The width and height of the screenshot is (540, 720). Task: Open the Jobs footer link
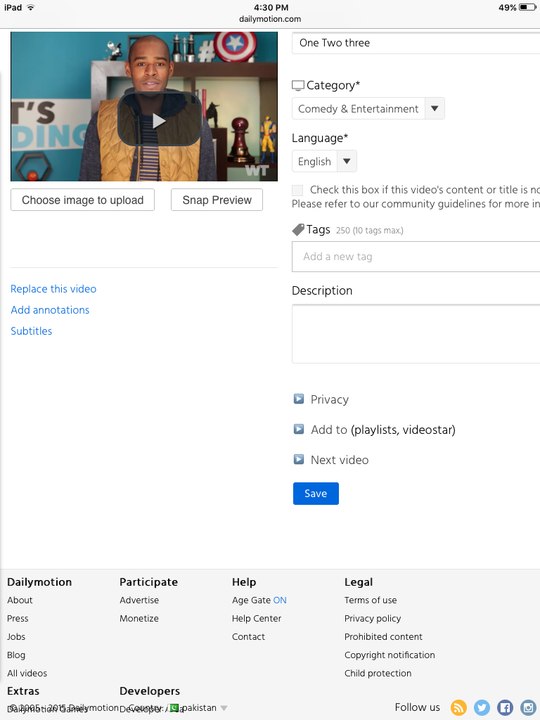tap(16, 636)
